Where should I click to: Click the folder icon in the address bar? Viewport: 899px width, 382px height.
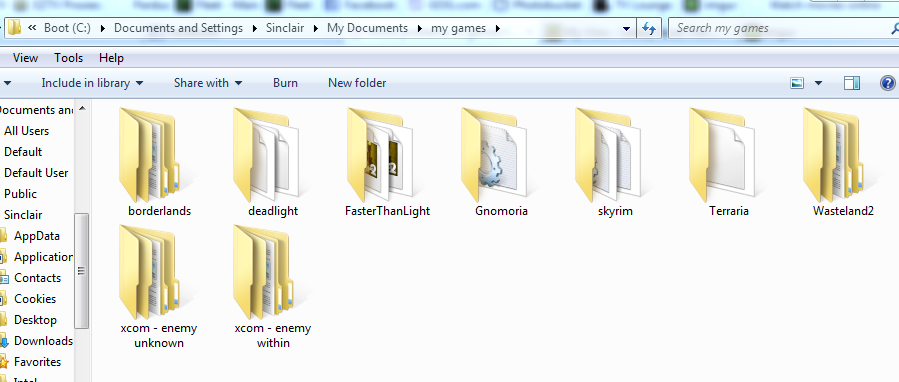coord(14,28)
